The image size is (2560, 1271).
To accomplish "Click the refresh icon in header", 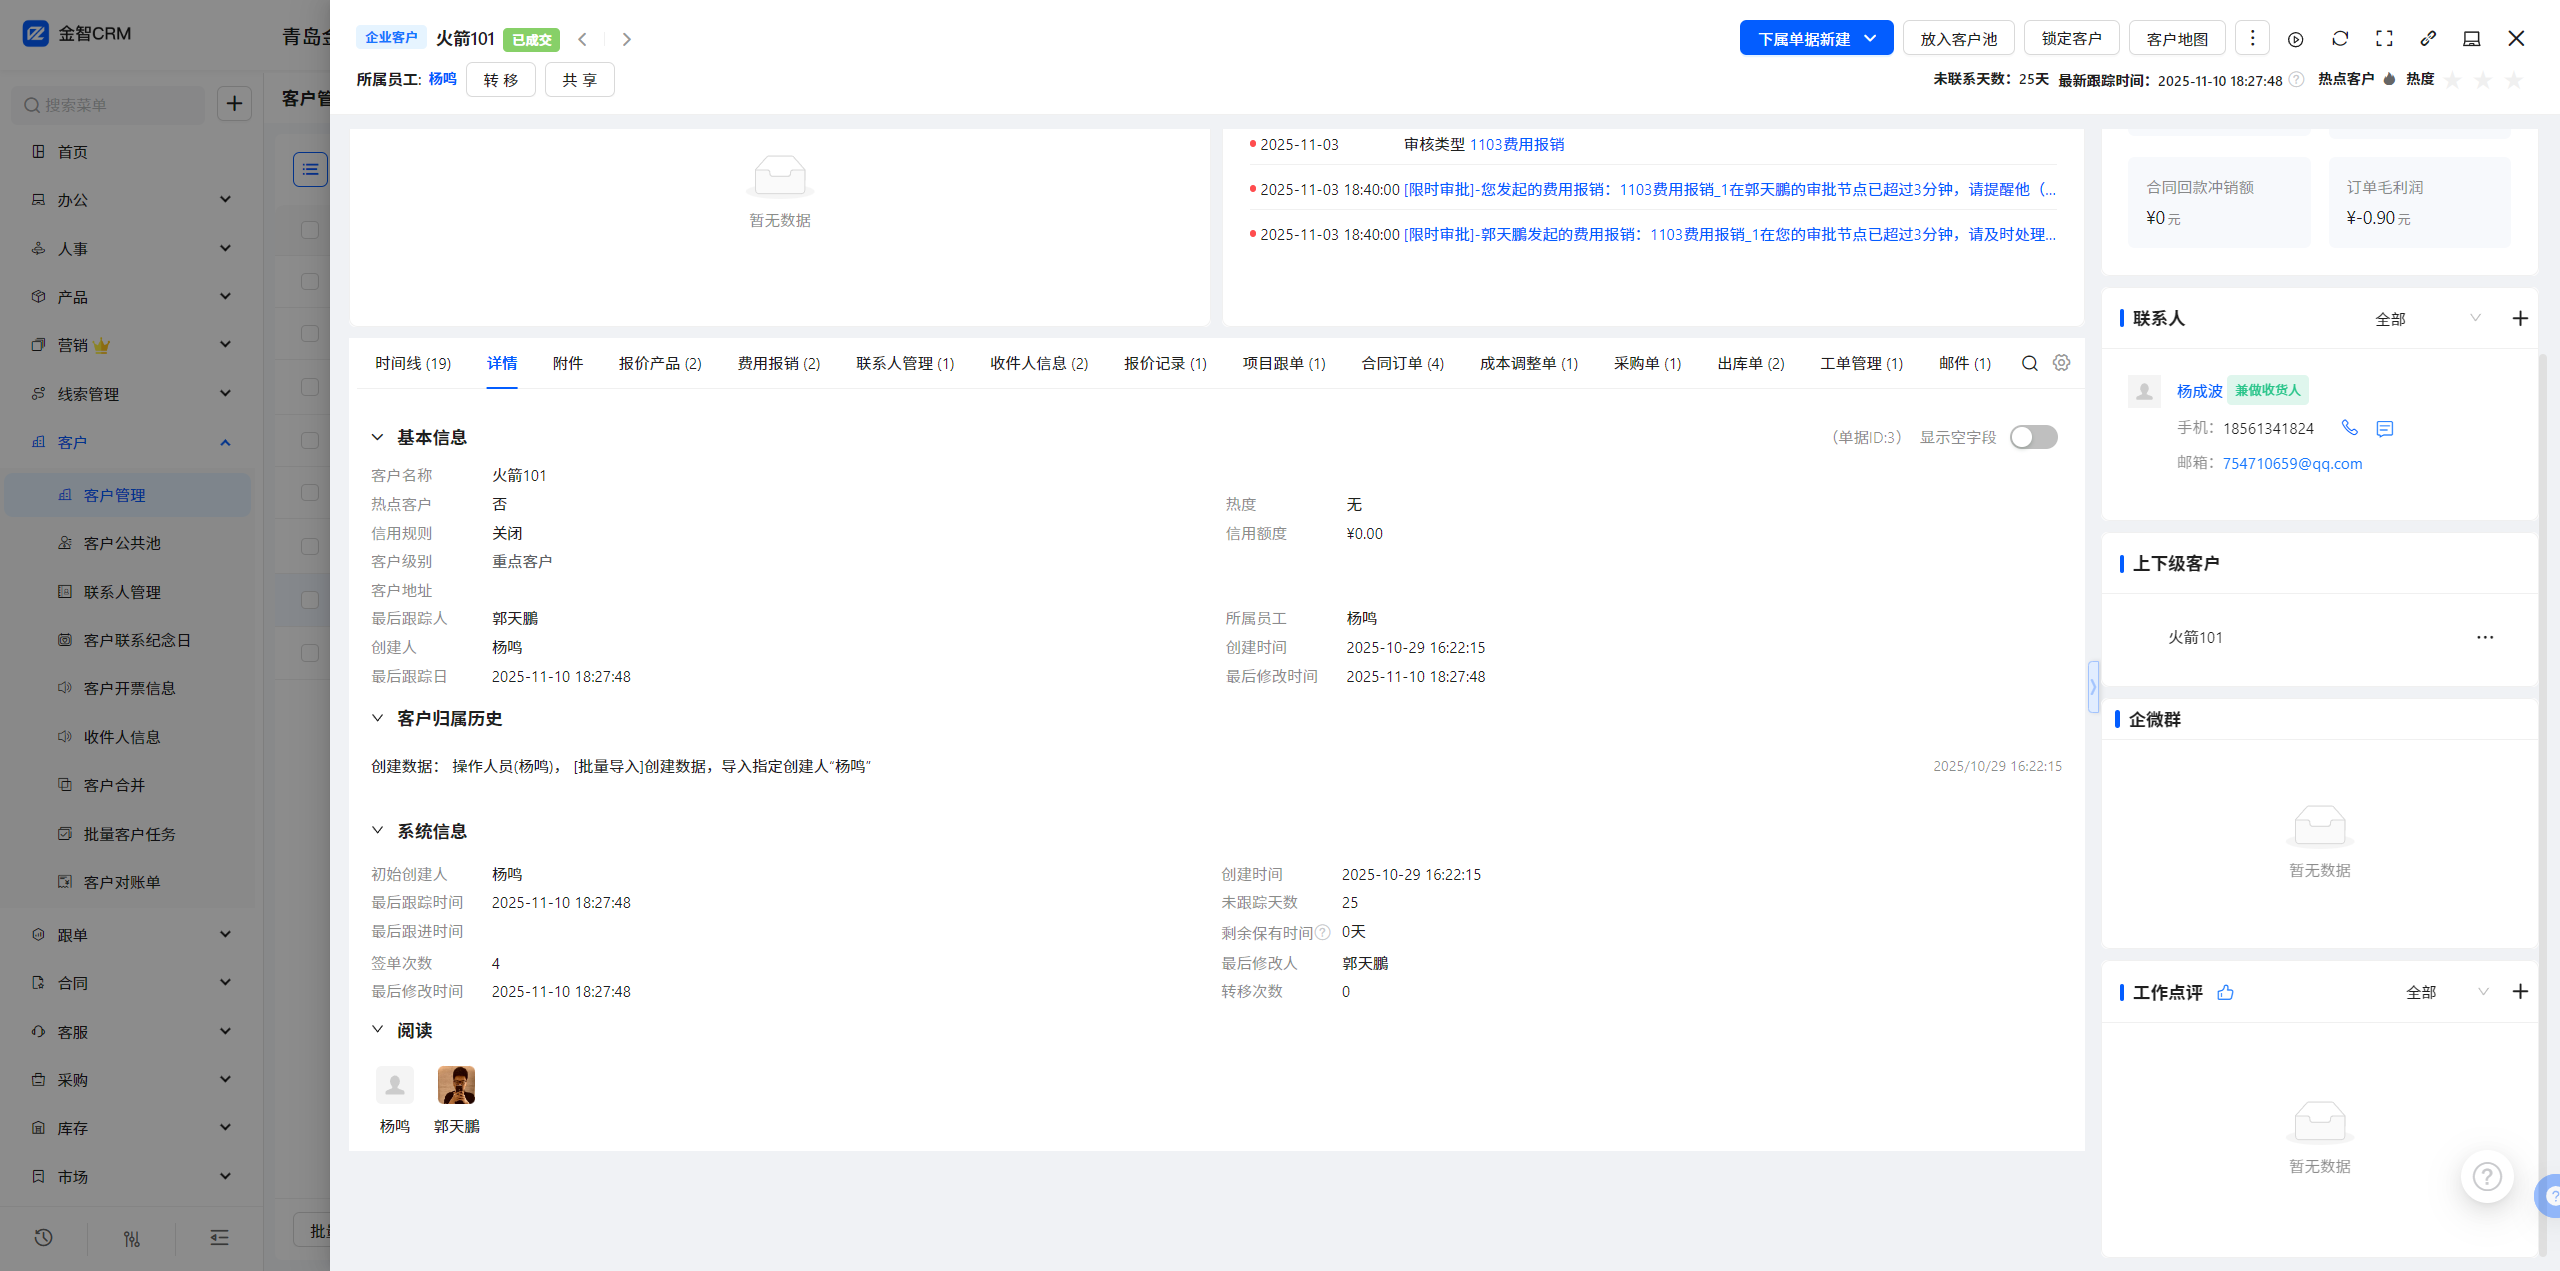I will click(2340, 39).
